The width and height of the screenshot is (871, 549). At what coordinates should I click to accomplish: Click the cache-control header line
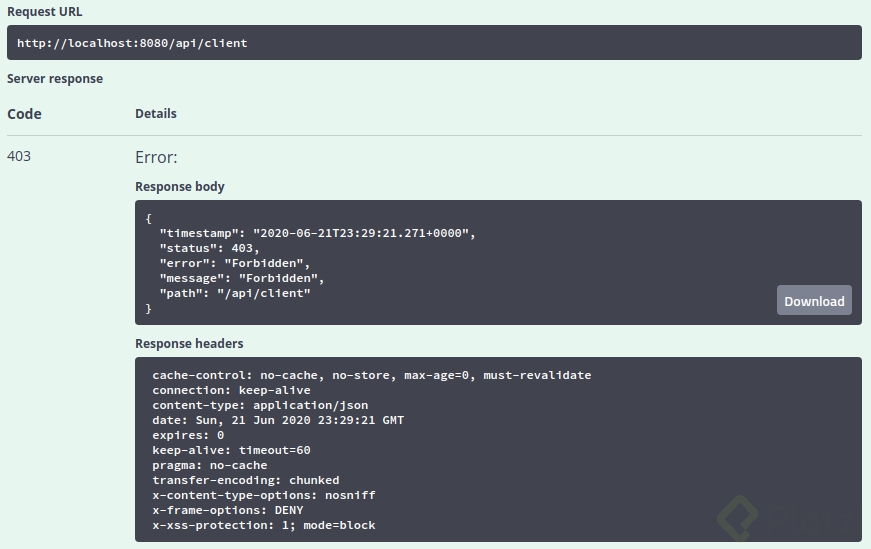[371, 375]
